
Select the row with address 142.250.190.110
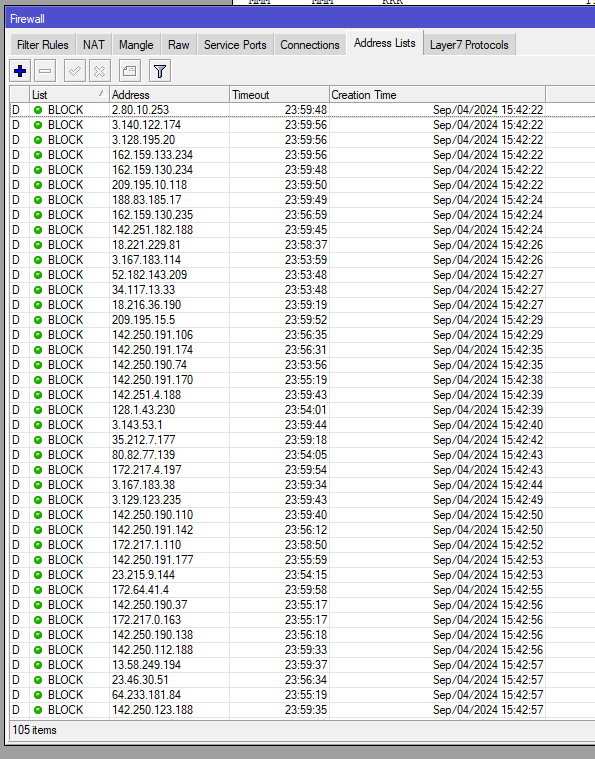302,515
